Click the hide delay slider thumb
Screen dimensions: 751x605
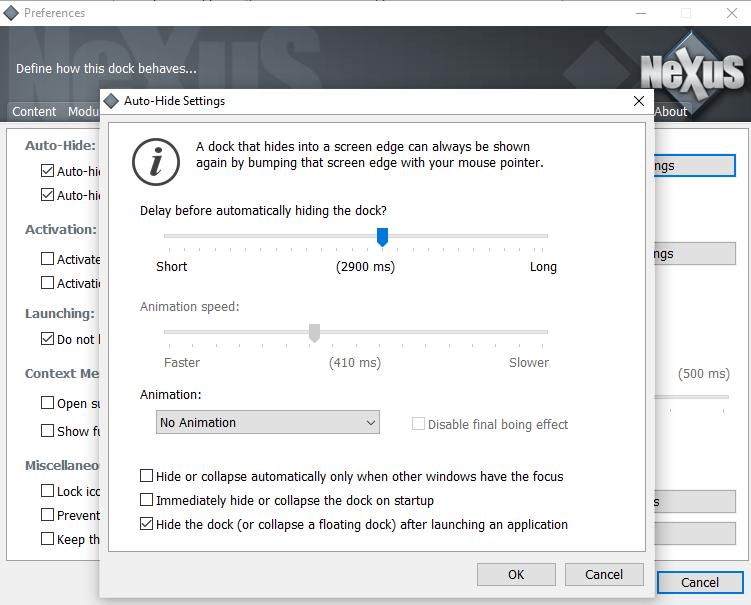tap(382, 236)
